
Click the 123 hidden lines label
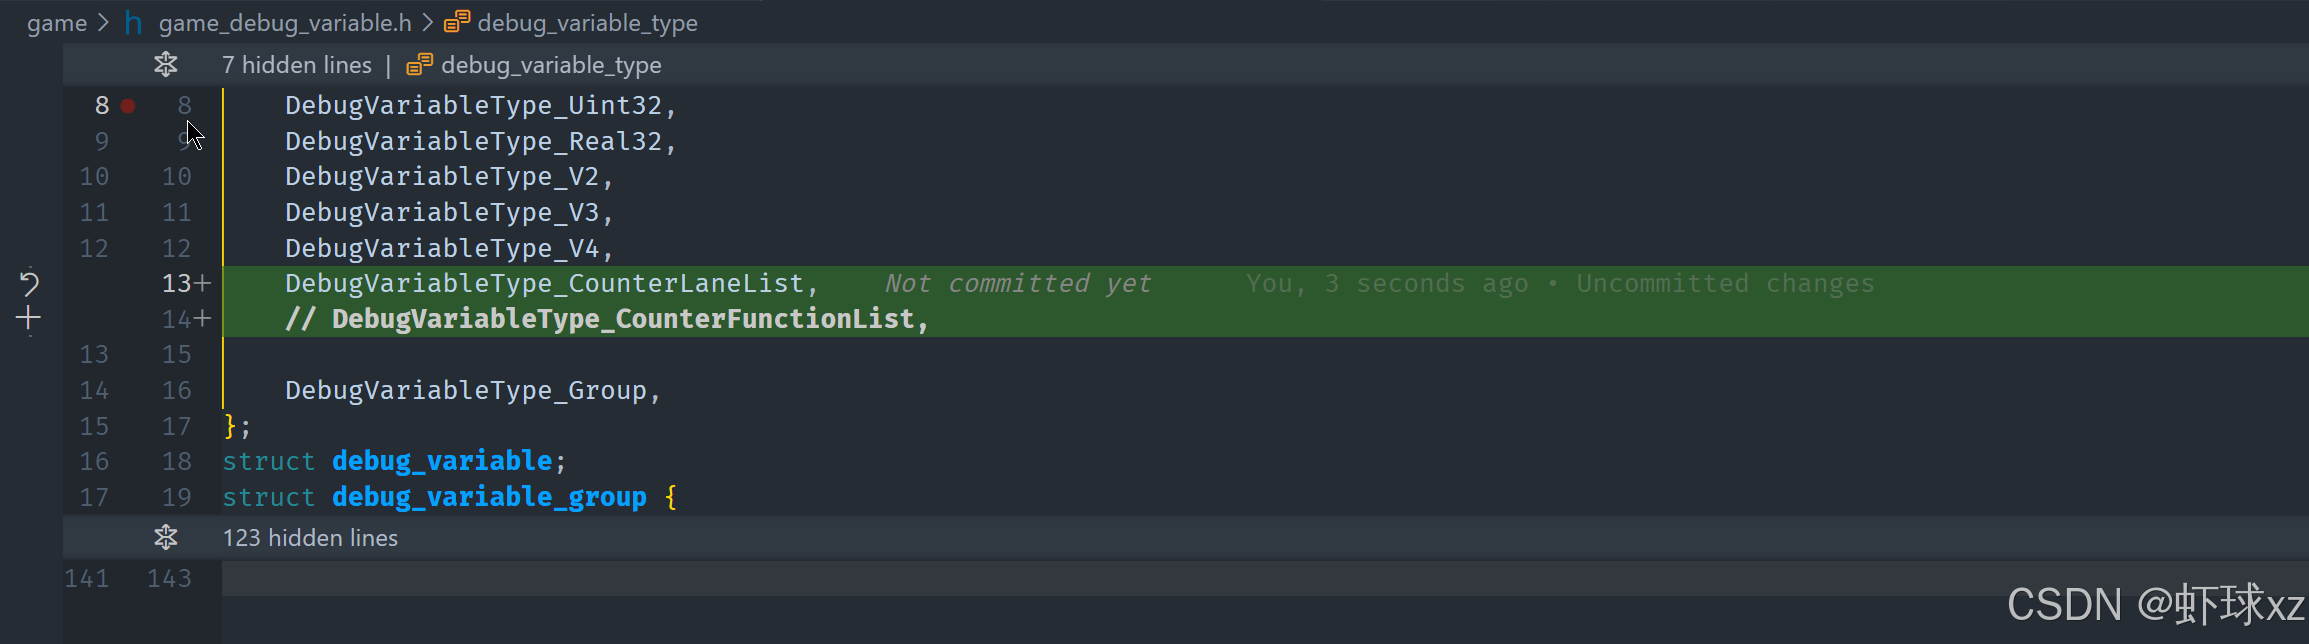click(310, 538)
